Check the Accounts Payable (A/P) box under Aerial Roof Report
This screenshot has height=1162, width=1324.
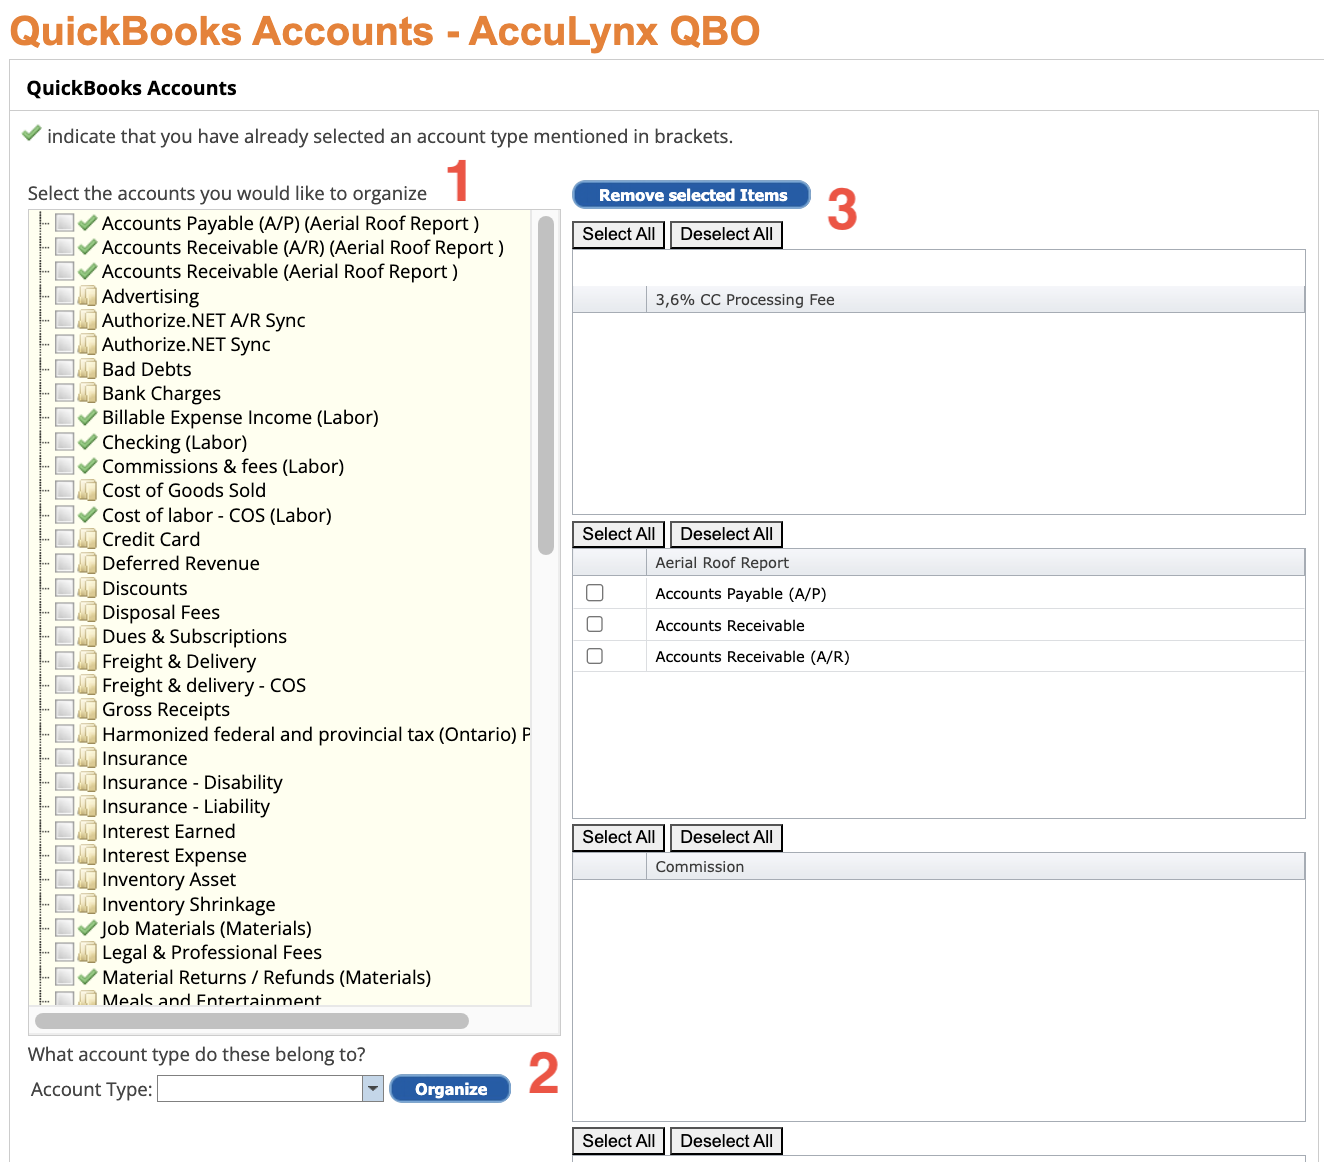[595, 593]
